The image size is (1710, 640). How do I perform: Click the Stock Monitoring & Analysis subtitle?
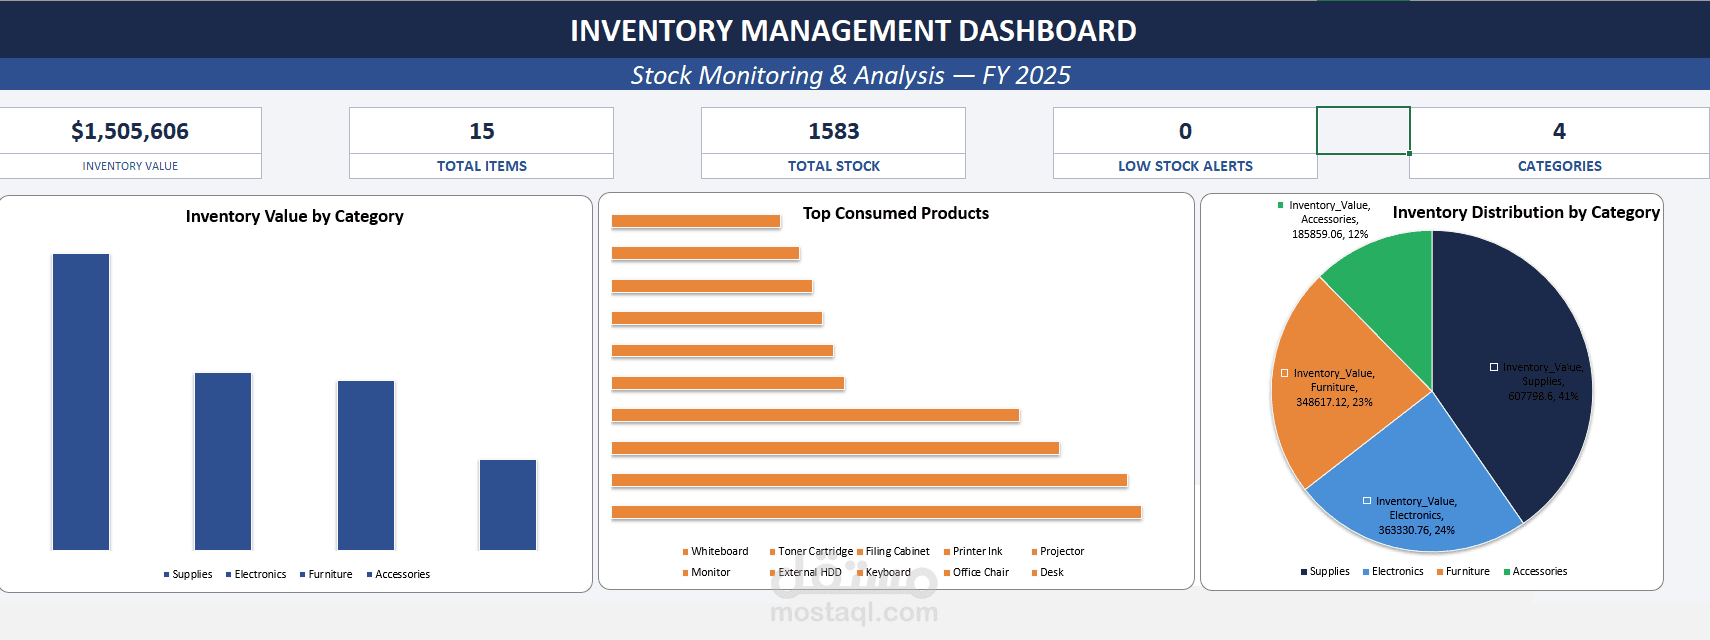coord(850,75)
